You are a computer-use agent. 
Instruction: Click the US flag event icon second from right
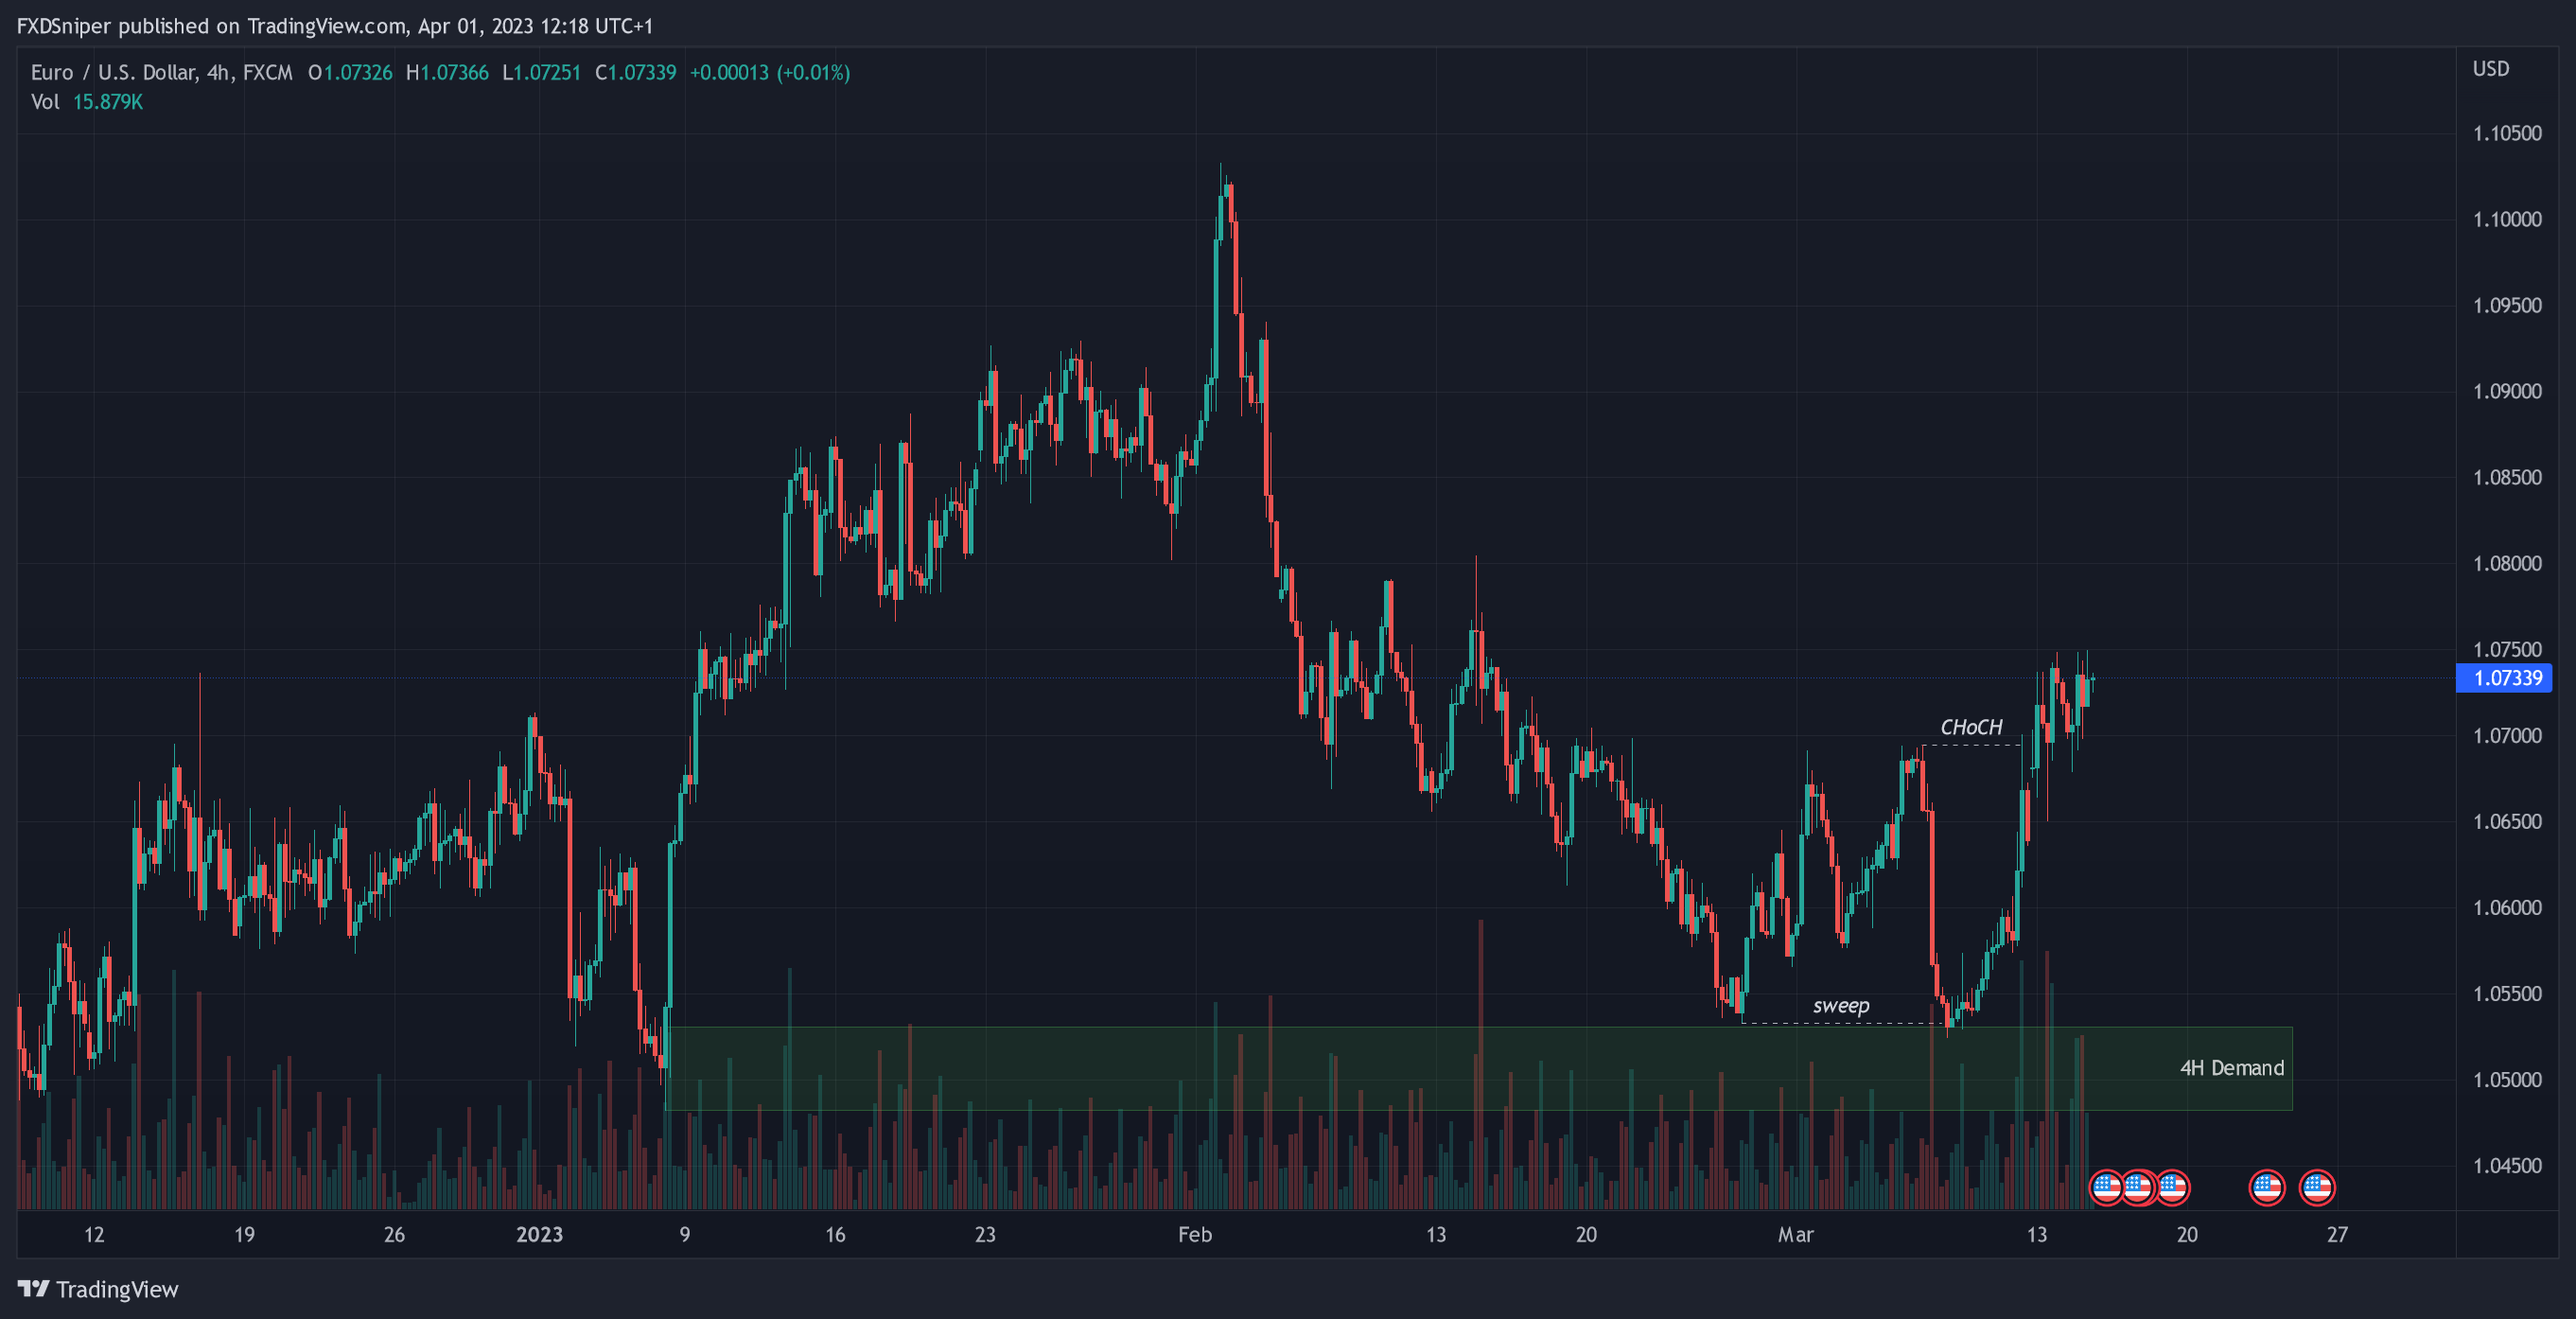[x=2266, y=1187]
